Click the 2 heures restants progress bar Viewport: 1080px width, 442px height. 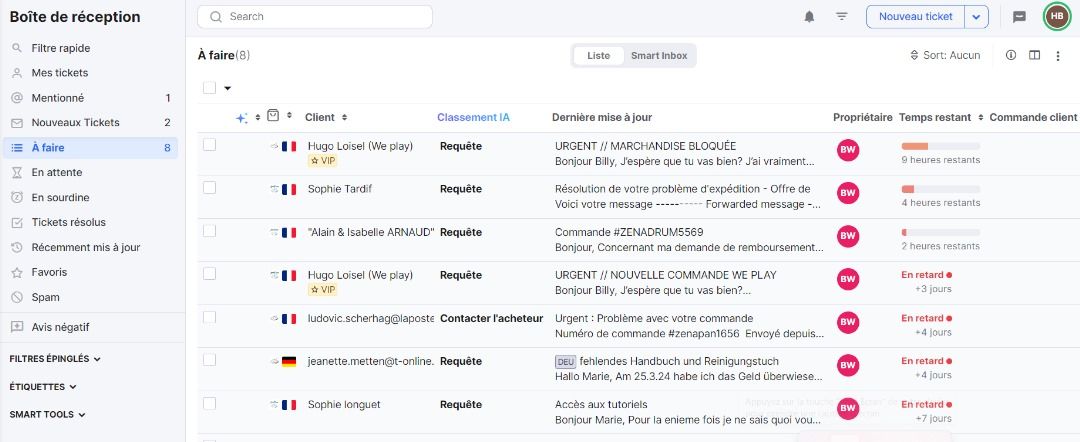pyautogui.click(x=940, y=232)
